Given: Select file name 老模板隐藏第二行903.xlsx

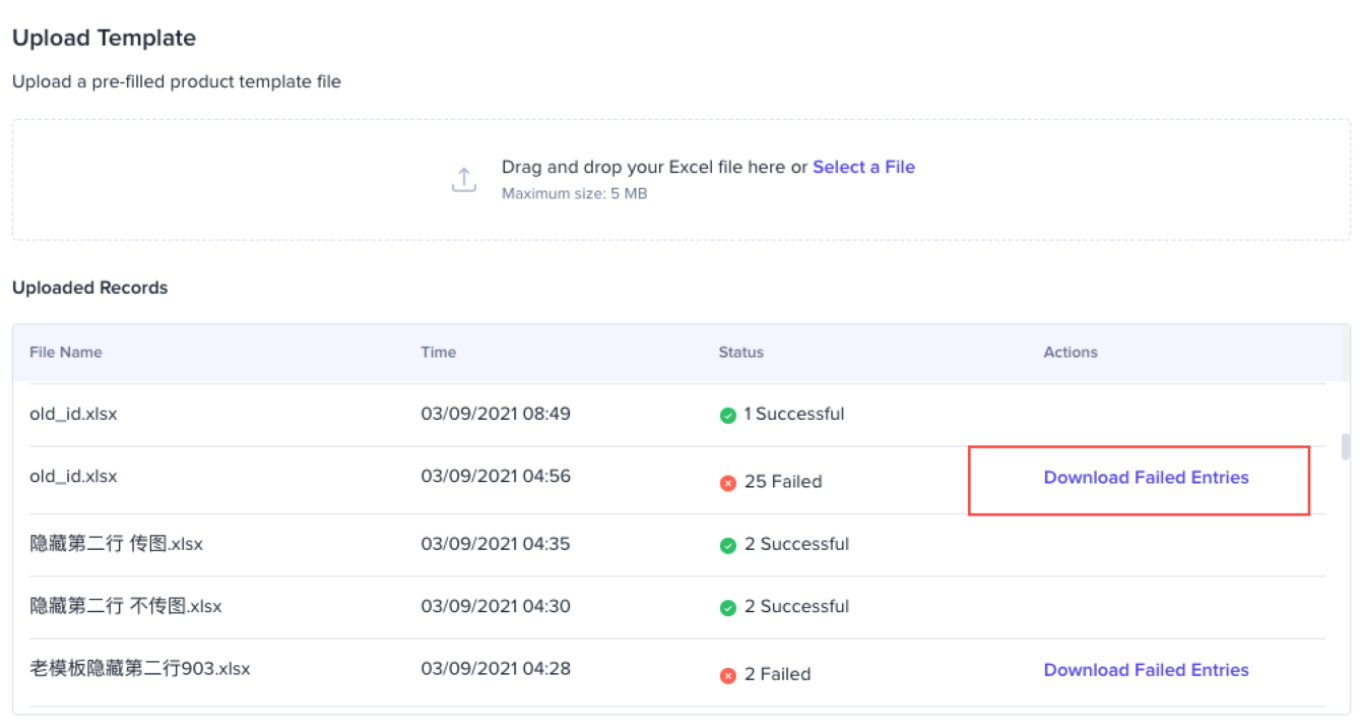Looking at the screenshot, I should tap(140, 668).
